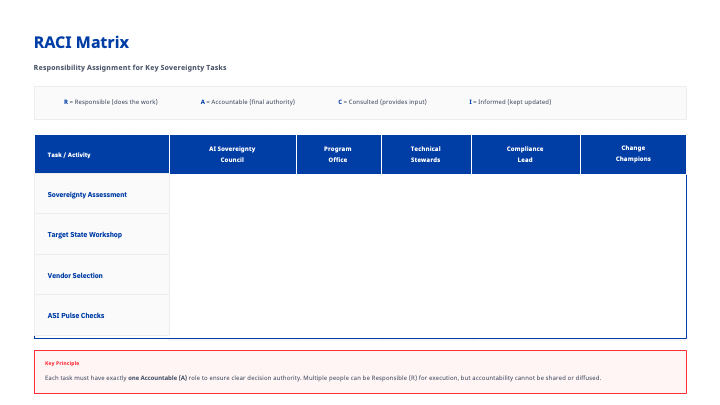Screen dimensions: 720x405
Task: Select the I = Informed legend entry
Action: (510, 102)
